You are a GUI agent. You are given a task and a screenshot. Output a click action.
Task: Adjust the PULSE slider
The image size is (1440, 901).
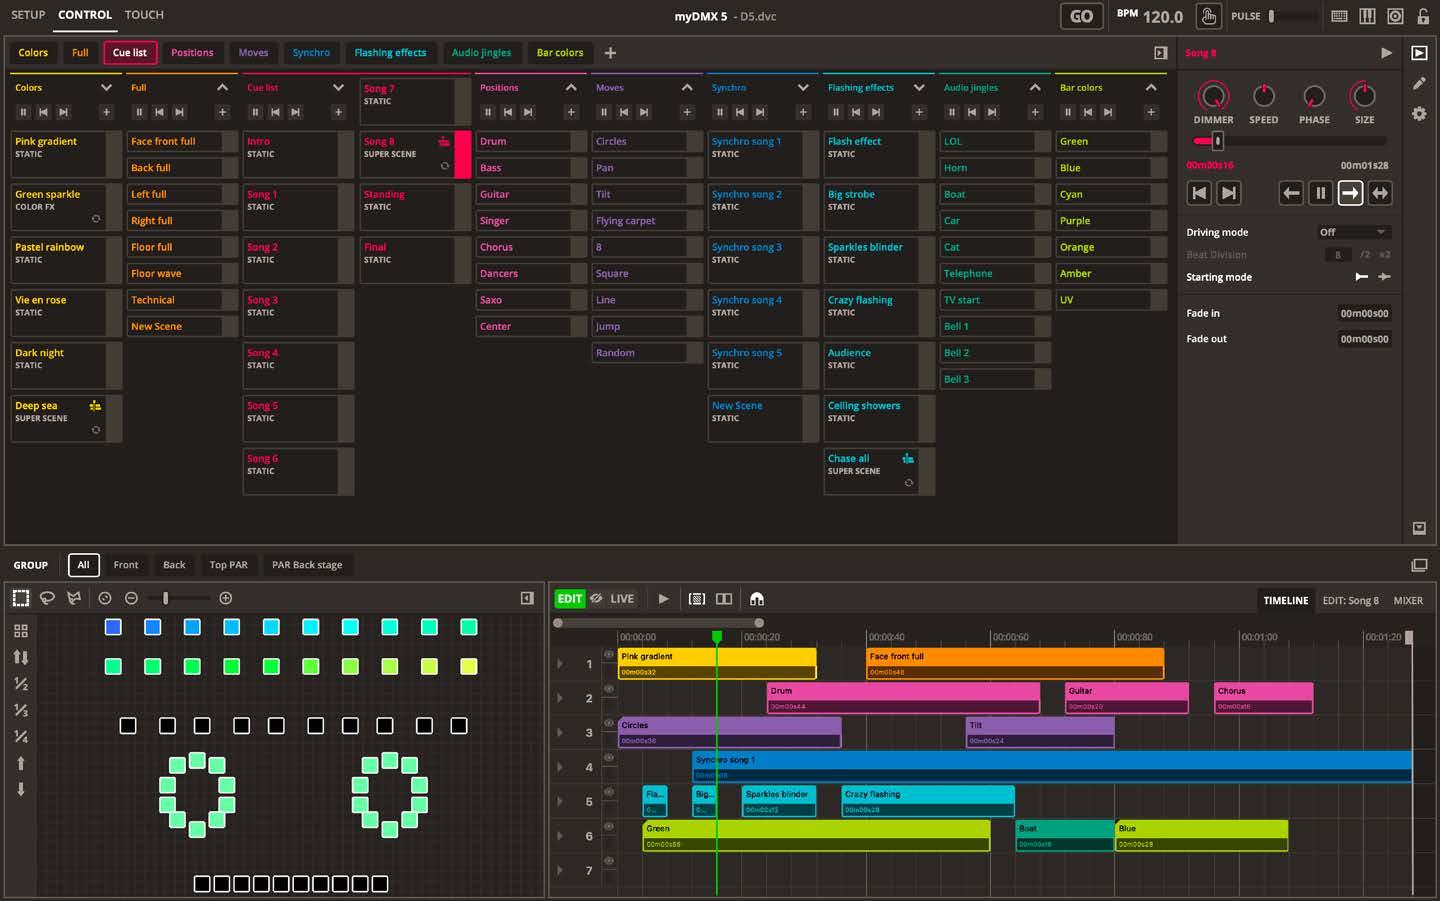coord(1295,16)
